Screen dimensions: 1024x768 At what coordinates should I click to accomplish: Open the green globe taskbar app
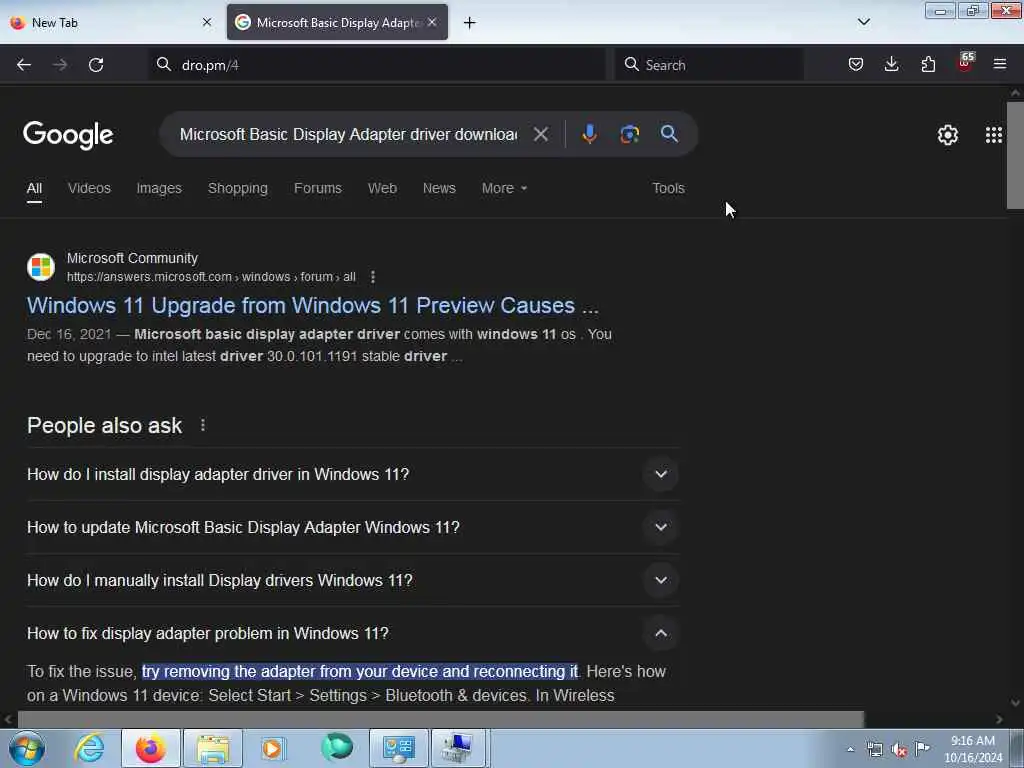pyautogui.click(x=337, y=747)
